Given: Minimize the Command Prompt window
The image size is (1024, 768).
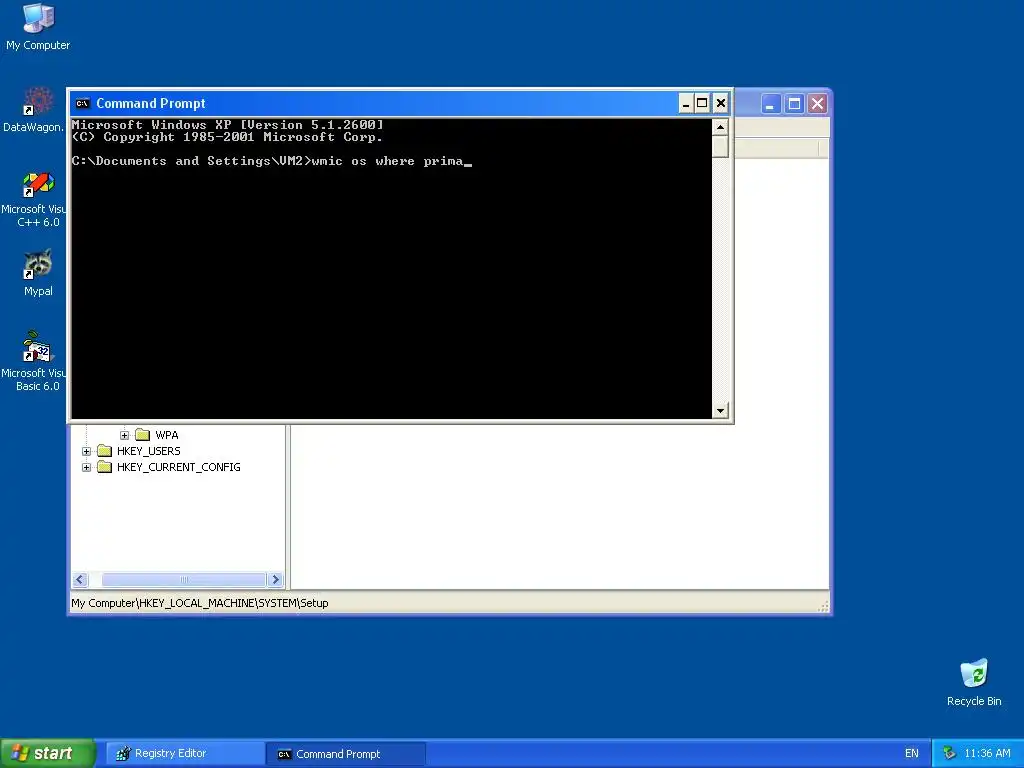Looking at the screenshot, I should [686, 103].
